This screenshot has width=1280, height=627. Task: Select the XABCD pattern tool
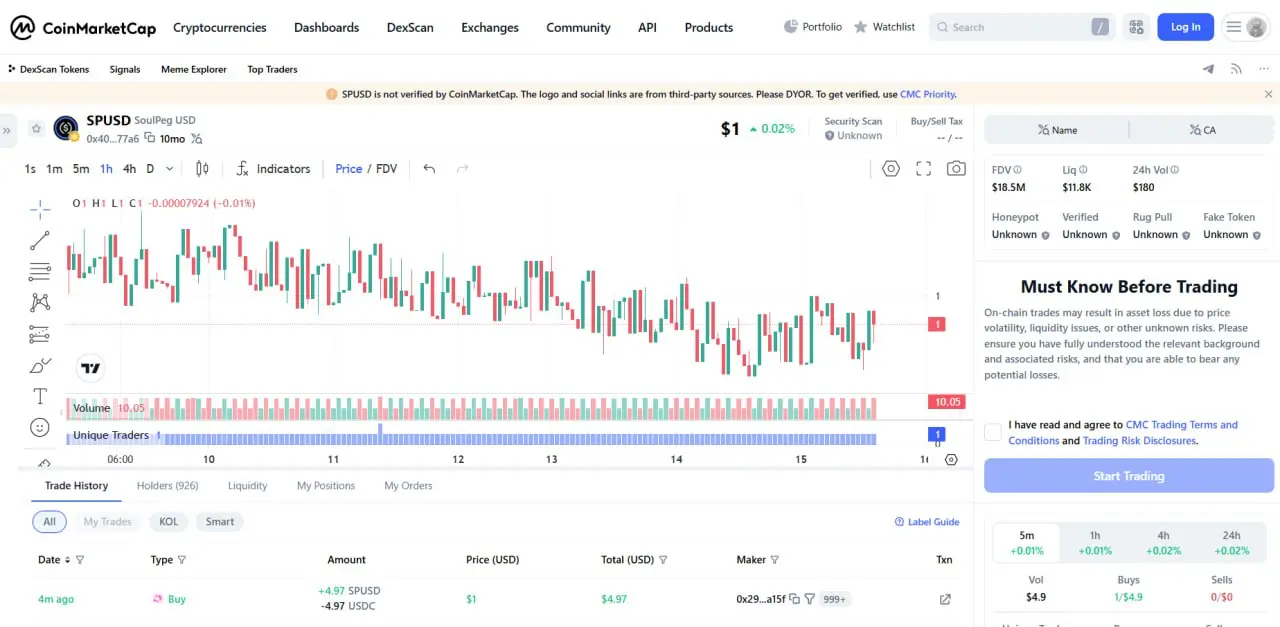40,302
